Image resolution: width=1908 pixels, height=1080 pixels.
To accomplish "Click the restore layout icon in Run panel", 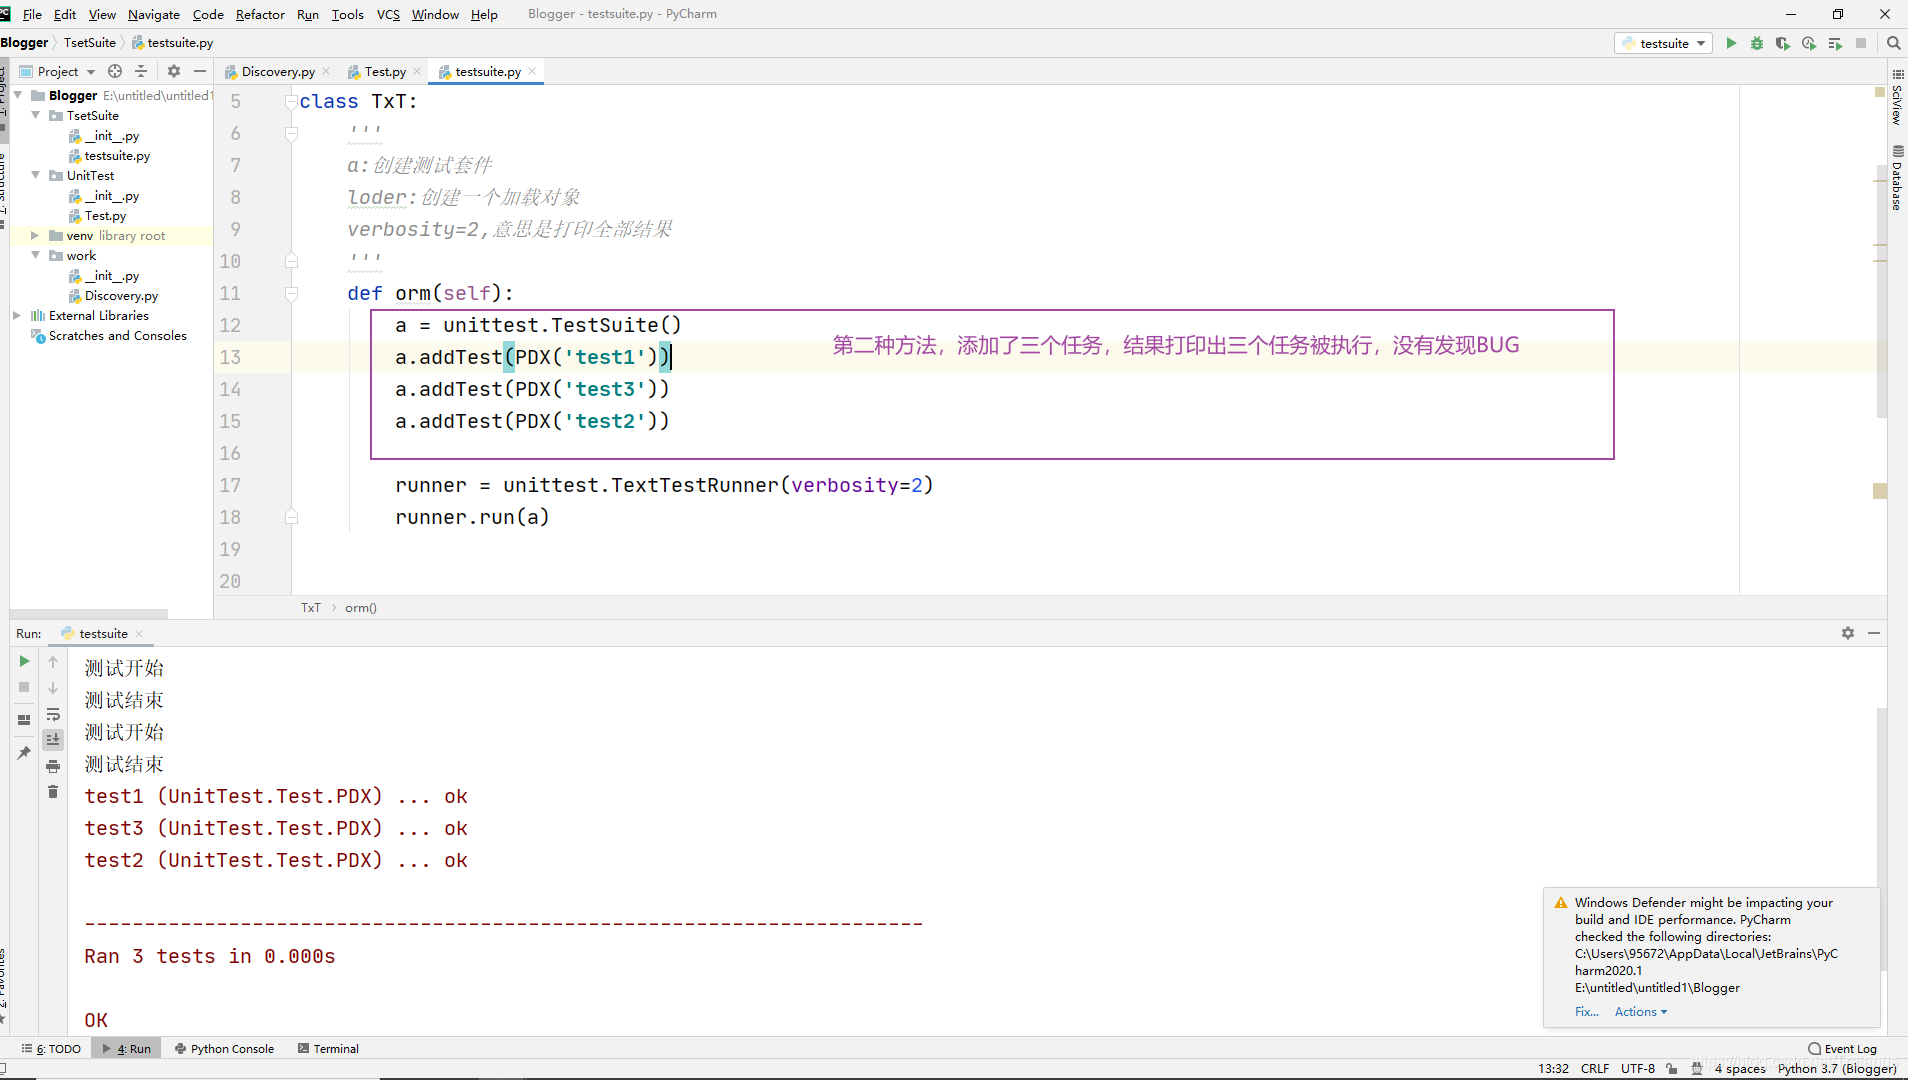I will coord(24,720).
